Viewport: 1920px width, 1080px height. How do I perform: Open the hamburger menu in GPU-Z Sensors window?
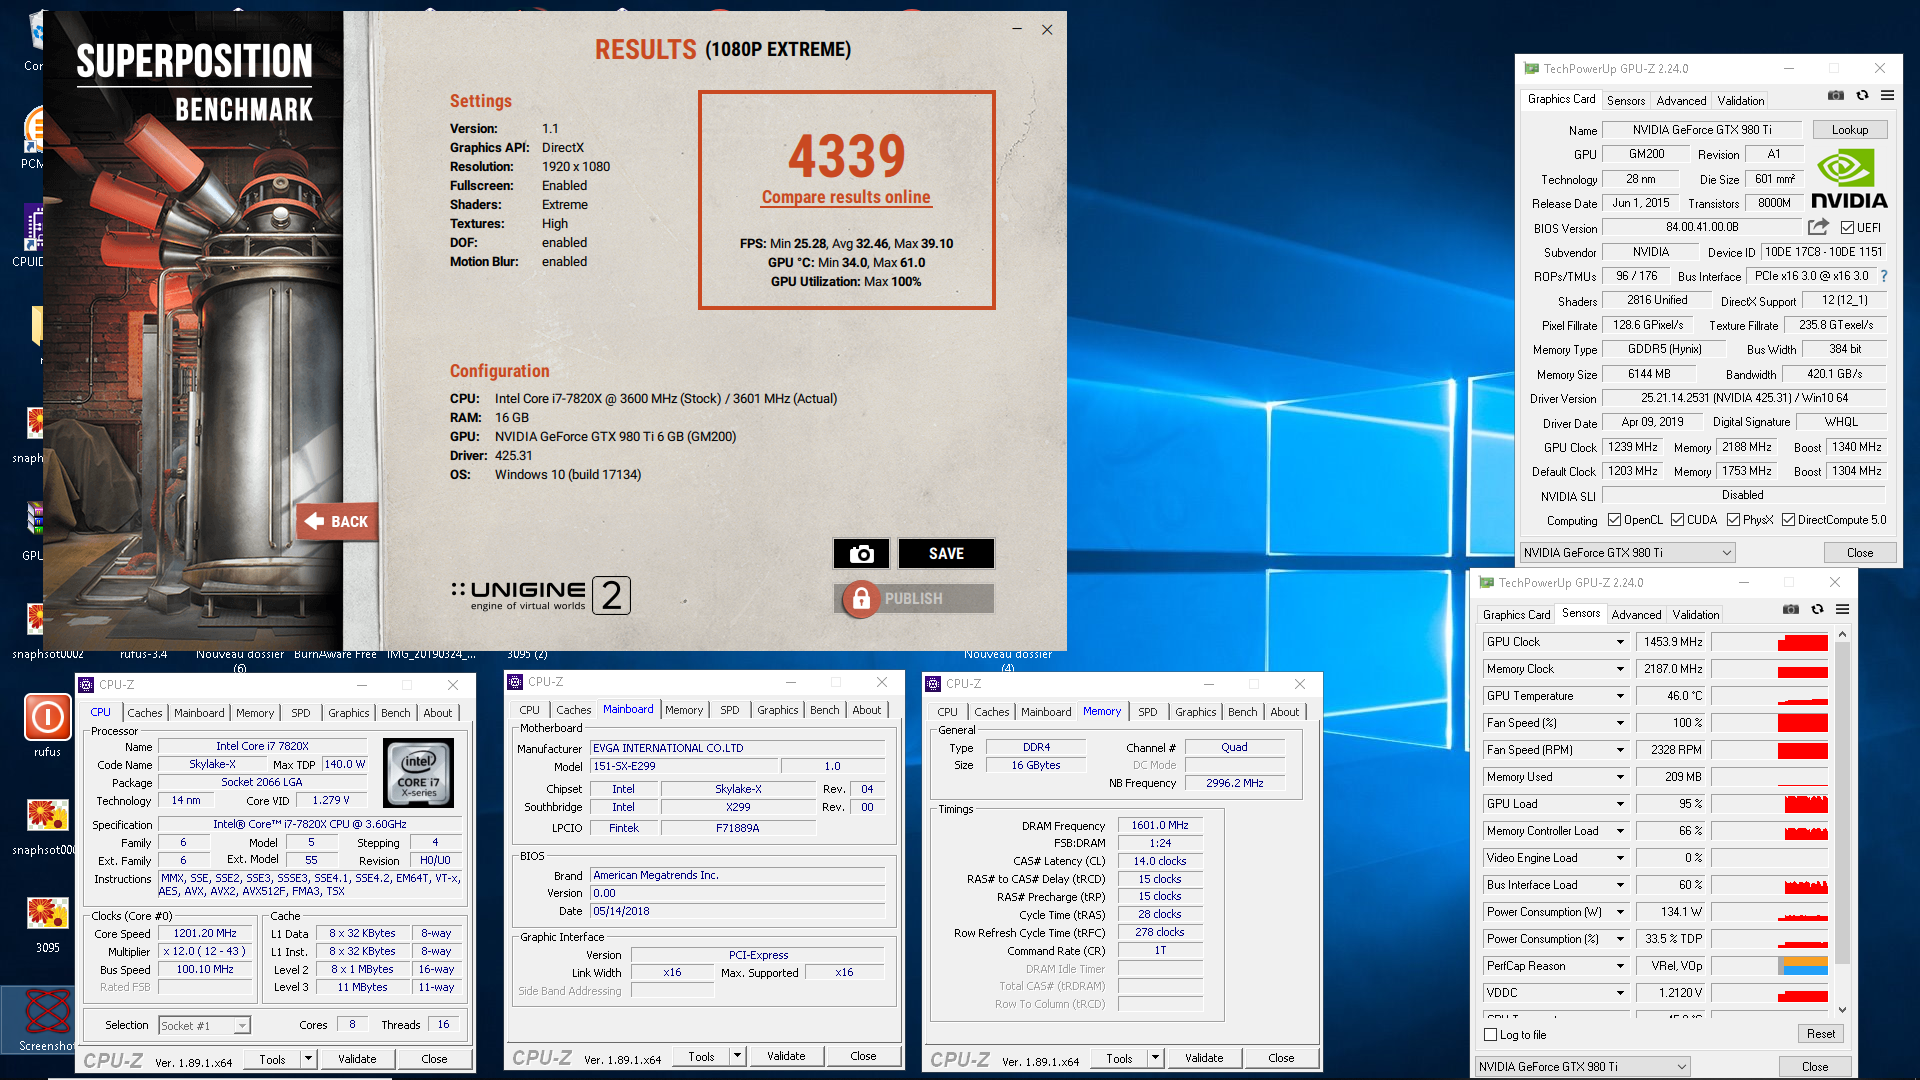[1842, 610]
